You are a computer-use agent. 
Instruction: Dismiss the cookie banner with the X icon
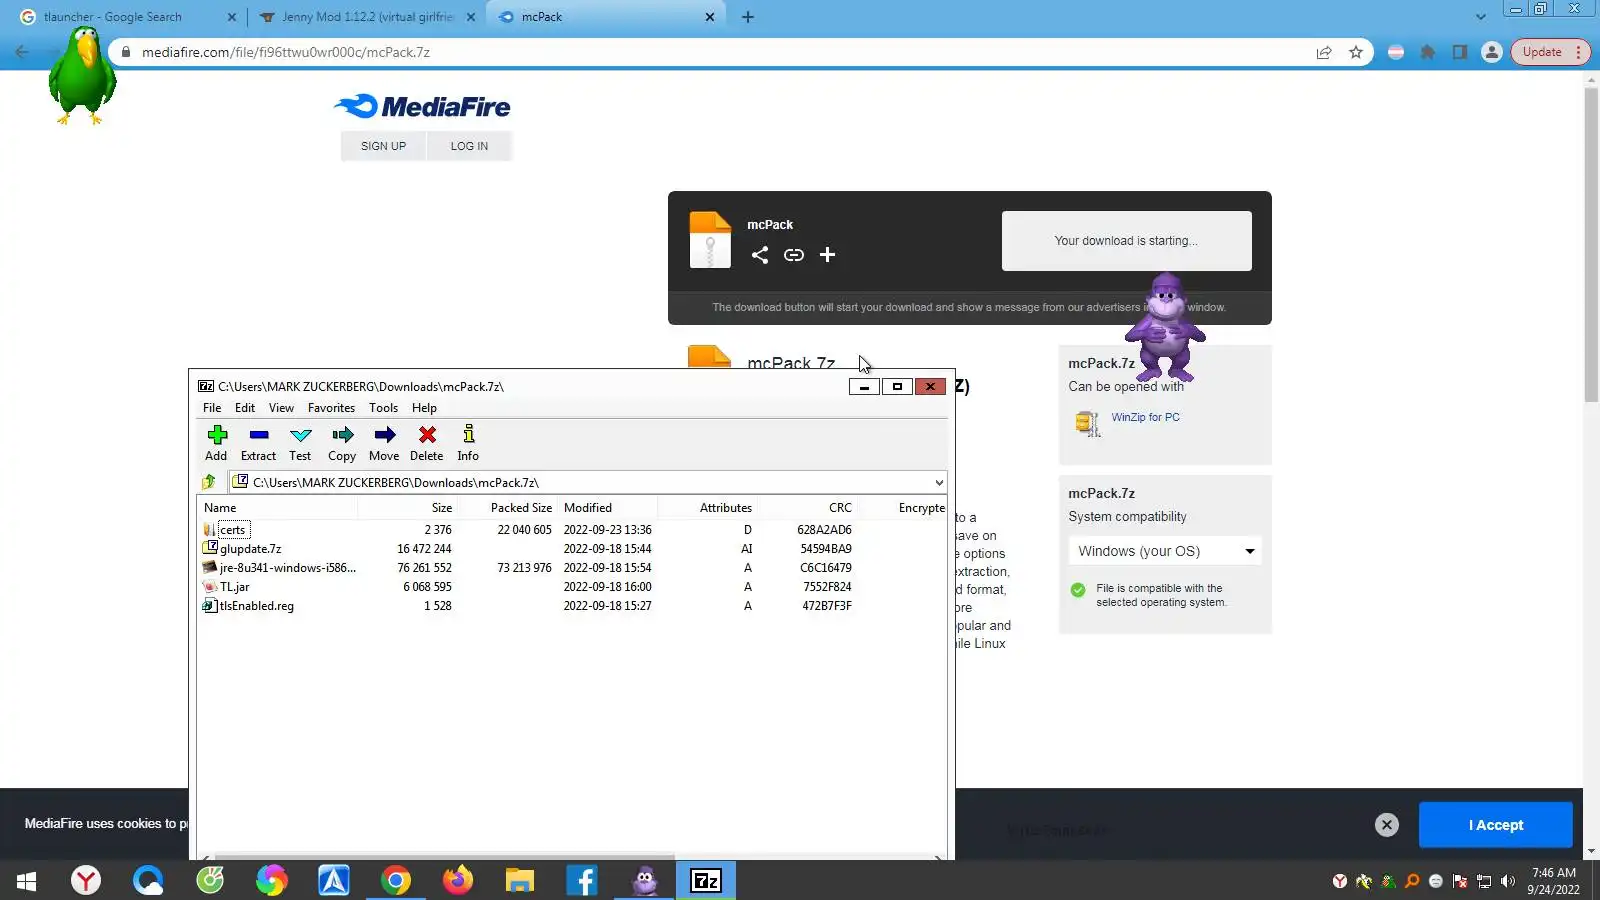(1387, 825)
